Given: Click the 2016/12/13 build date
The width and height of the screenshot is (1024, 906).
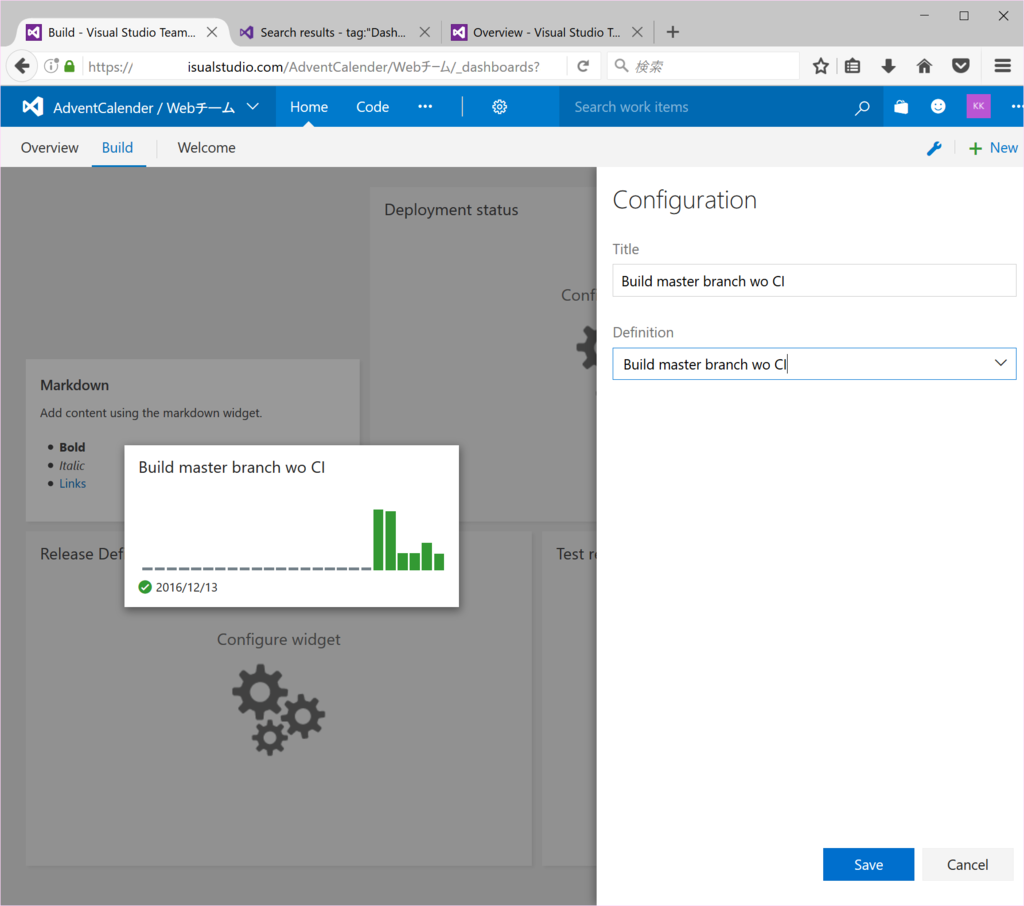Looking at the screenshot, I should coord(187,587).
